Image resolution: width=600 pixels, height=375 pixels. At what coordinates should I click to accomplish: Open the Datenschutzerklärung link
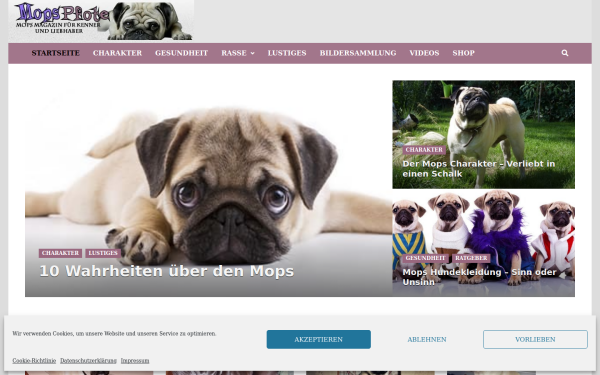pyautogui.click(x=88, y=360)
